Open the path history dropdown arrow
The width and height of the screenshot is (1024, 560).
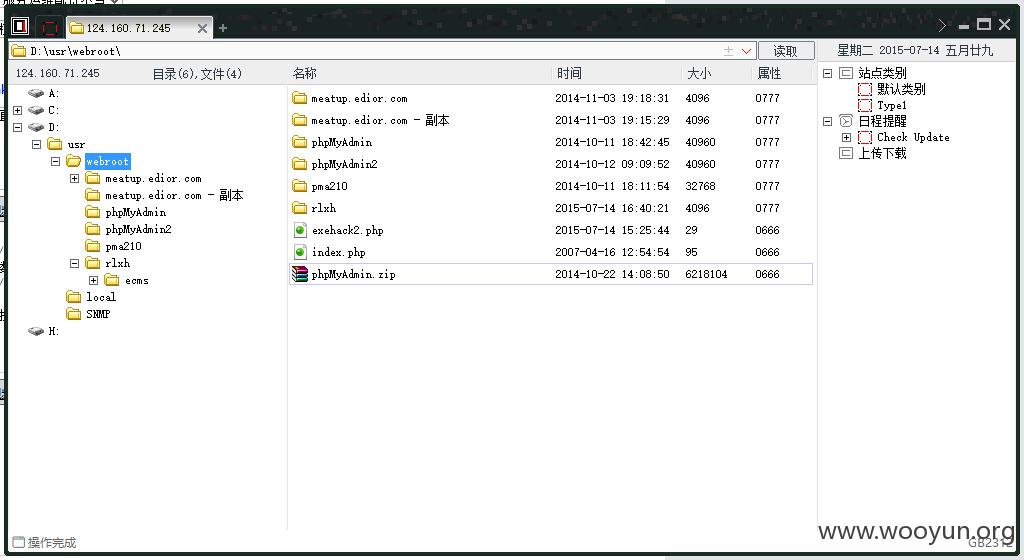746,51
